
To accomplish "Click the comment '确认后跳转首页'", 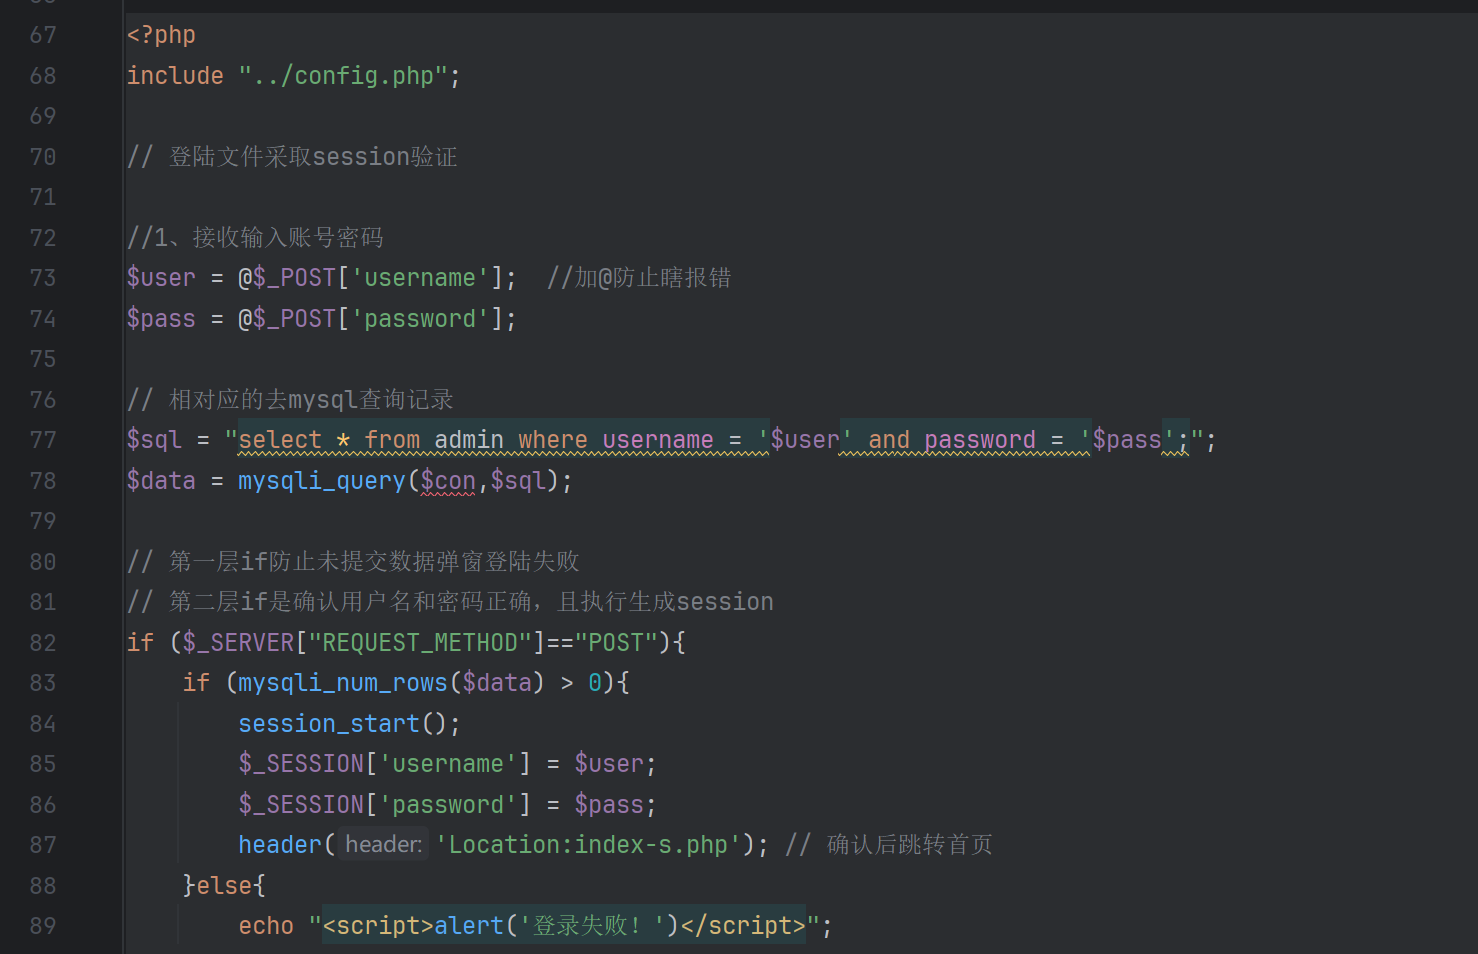I will point(889,845).
